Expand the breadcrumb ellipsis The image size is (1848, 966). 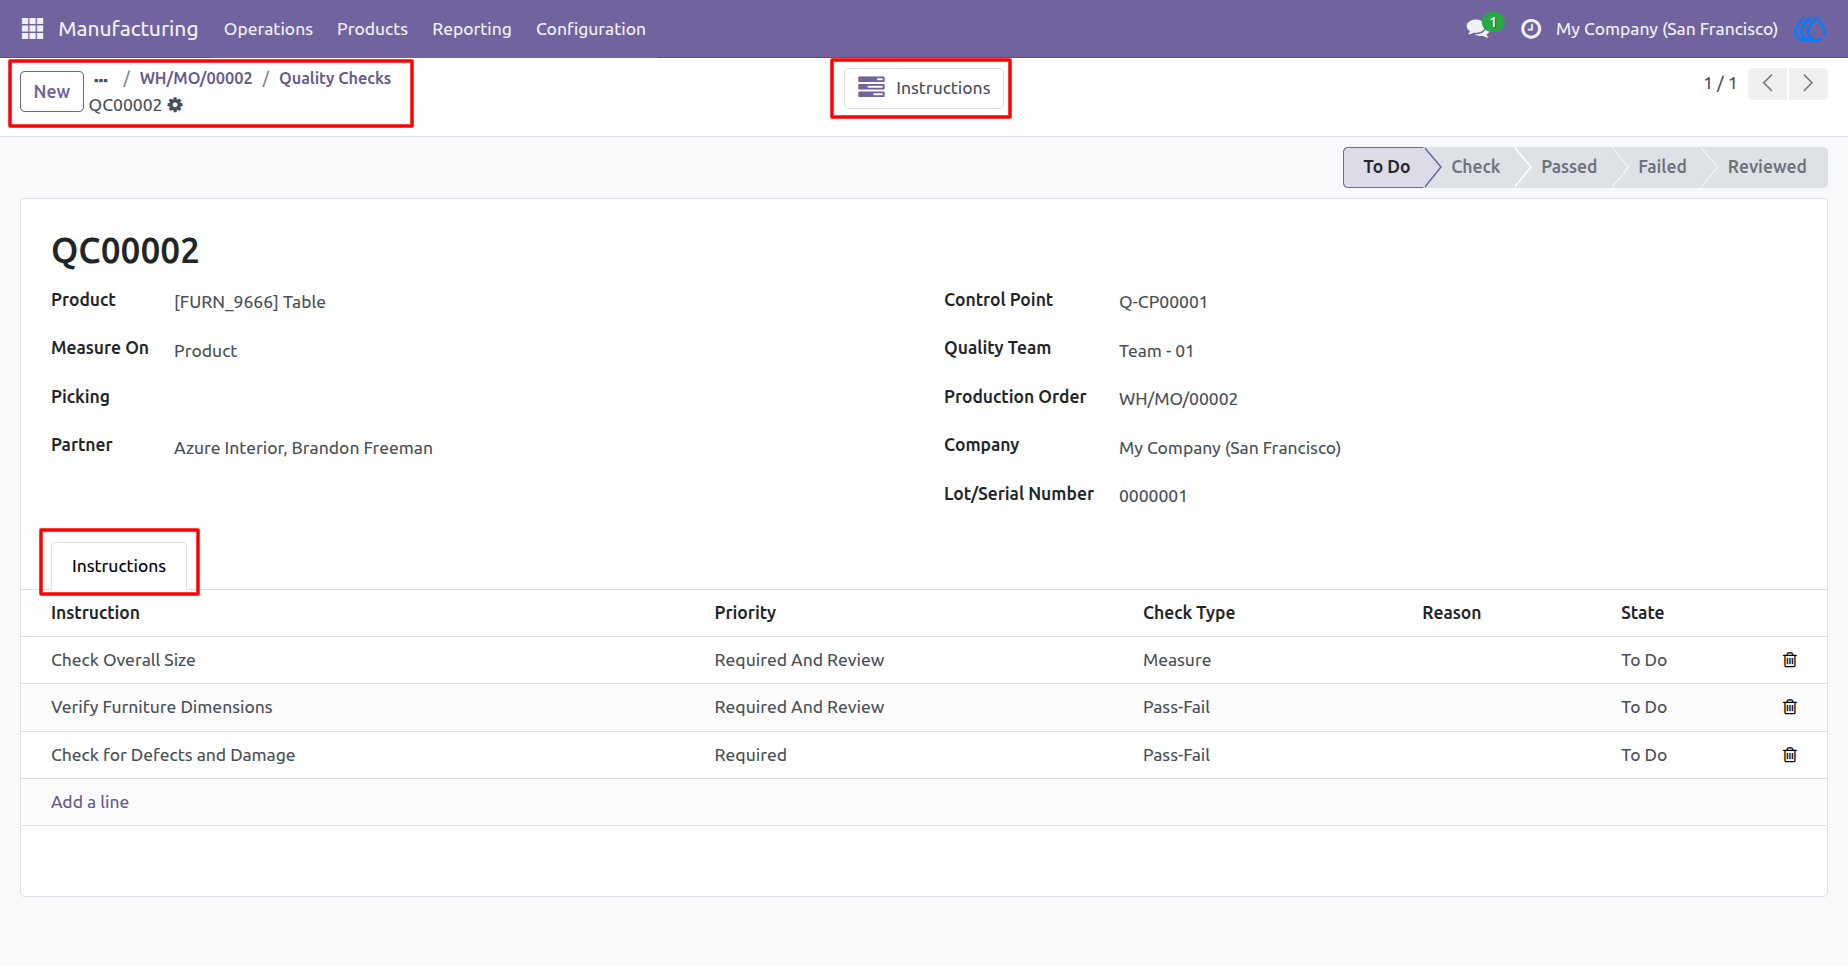(101, 79)
